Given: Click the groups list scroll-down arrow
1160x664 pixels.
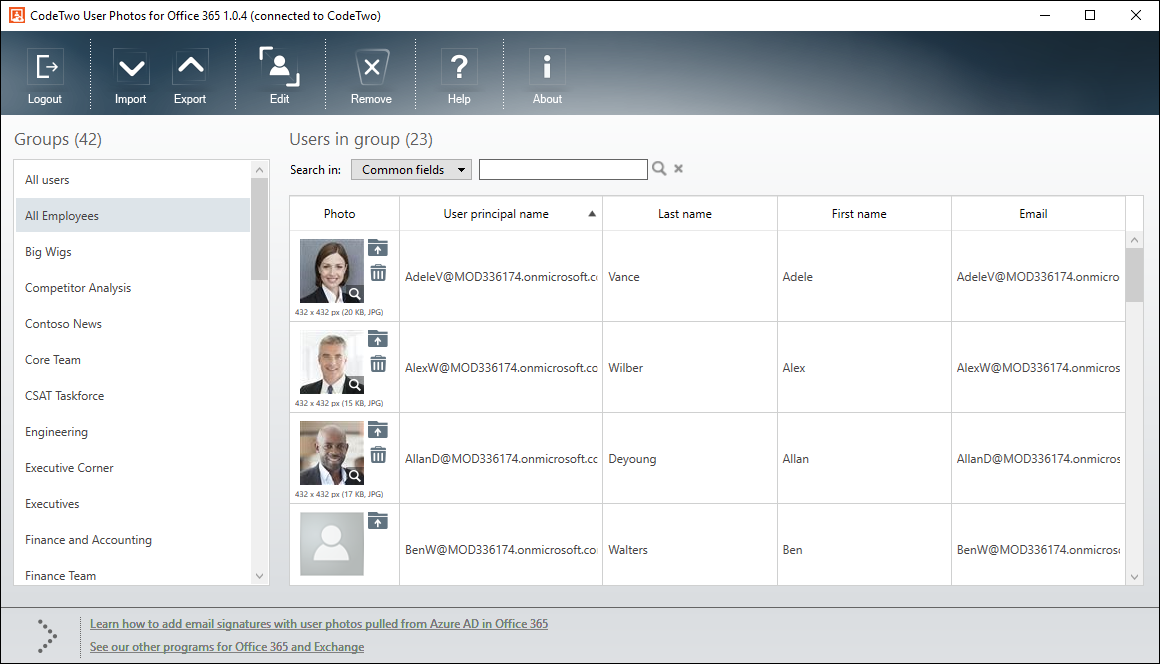Looking at the screenshot, I should (x=259, y=576).
